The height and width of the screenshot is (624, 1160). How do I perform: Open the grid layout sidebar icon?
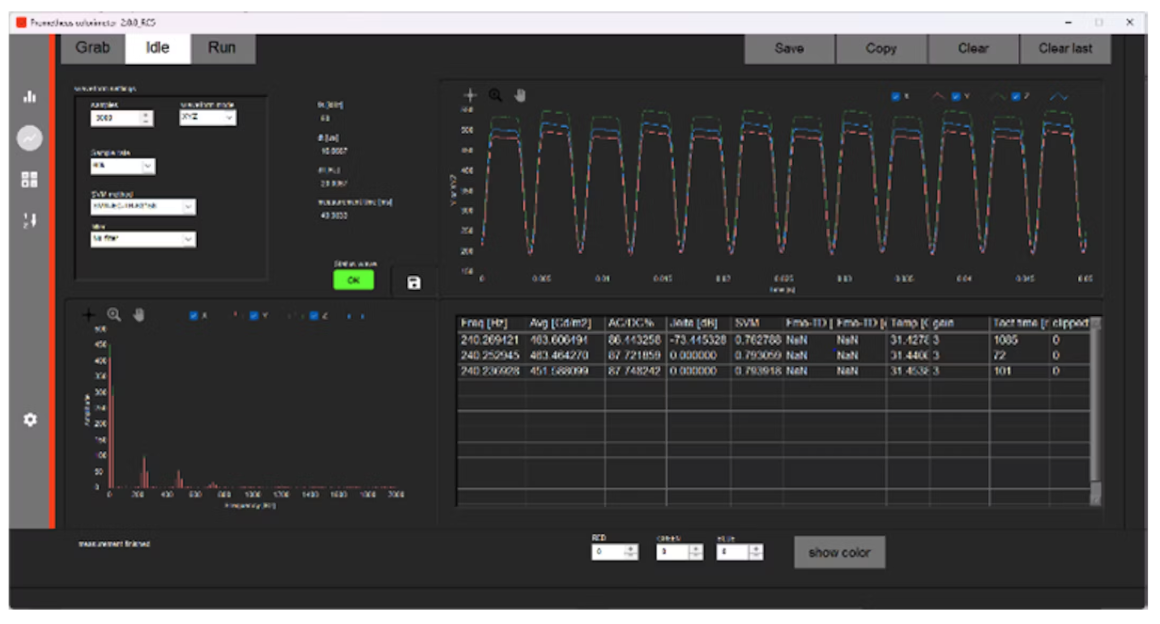[x=30, y=179]
